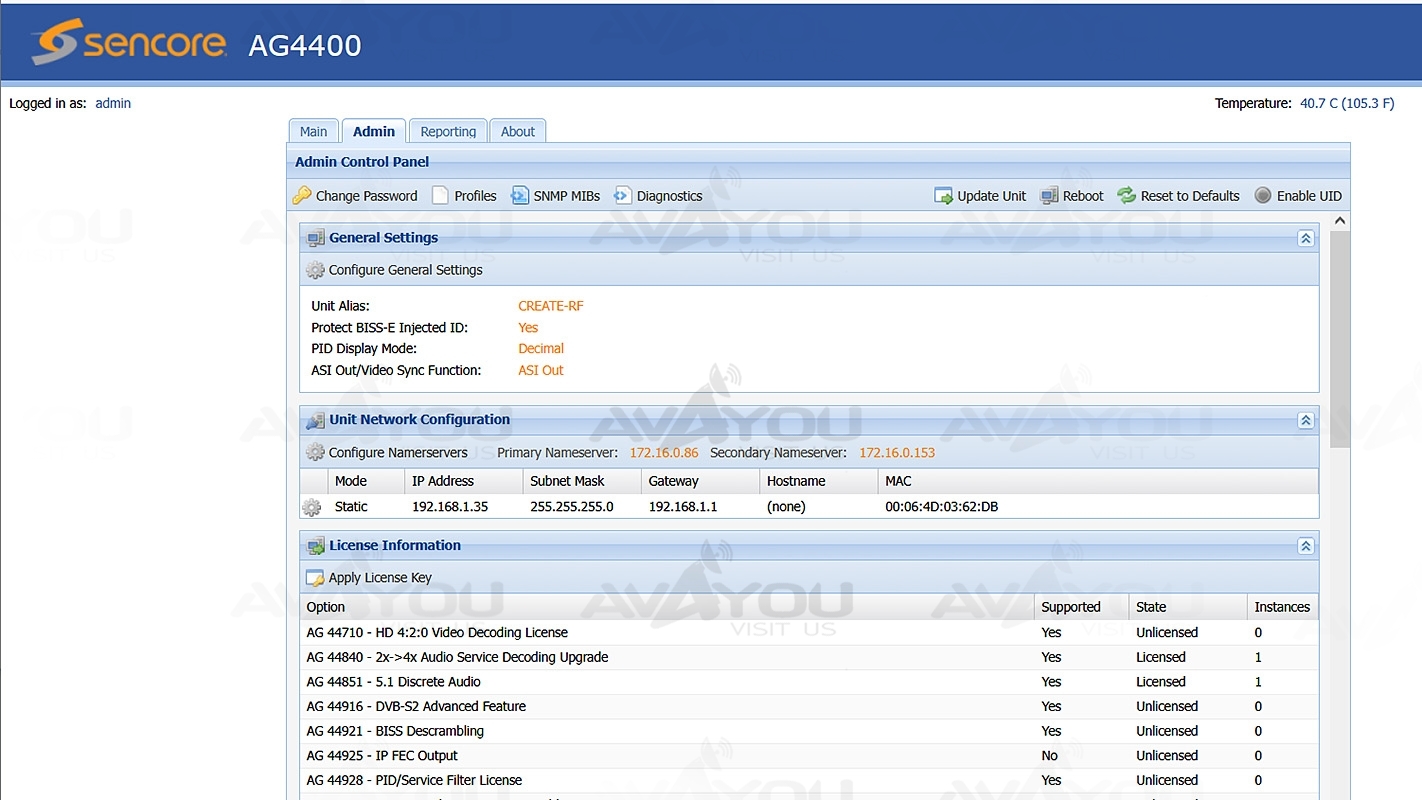
Task: Collapse the Unit Network Configuration section
Action: click(x=1305, y=421)
